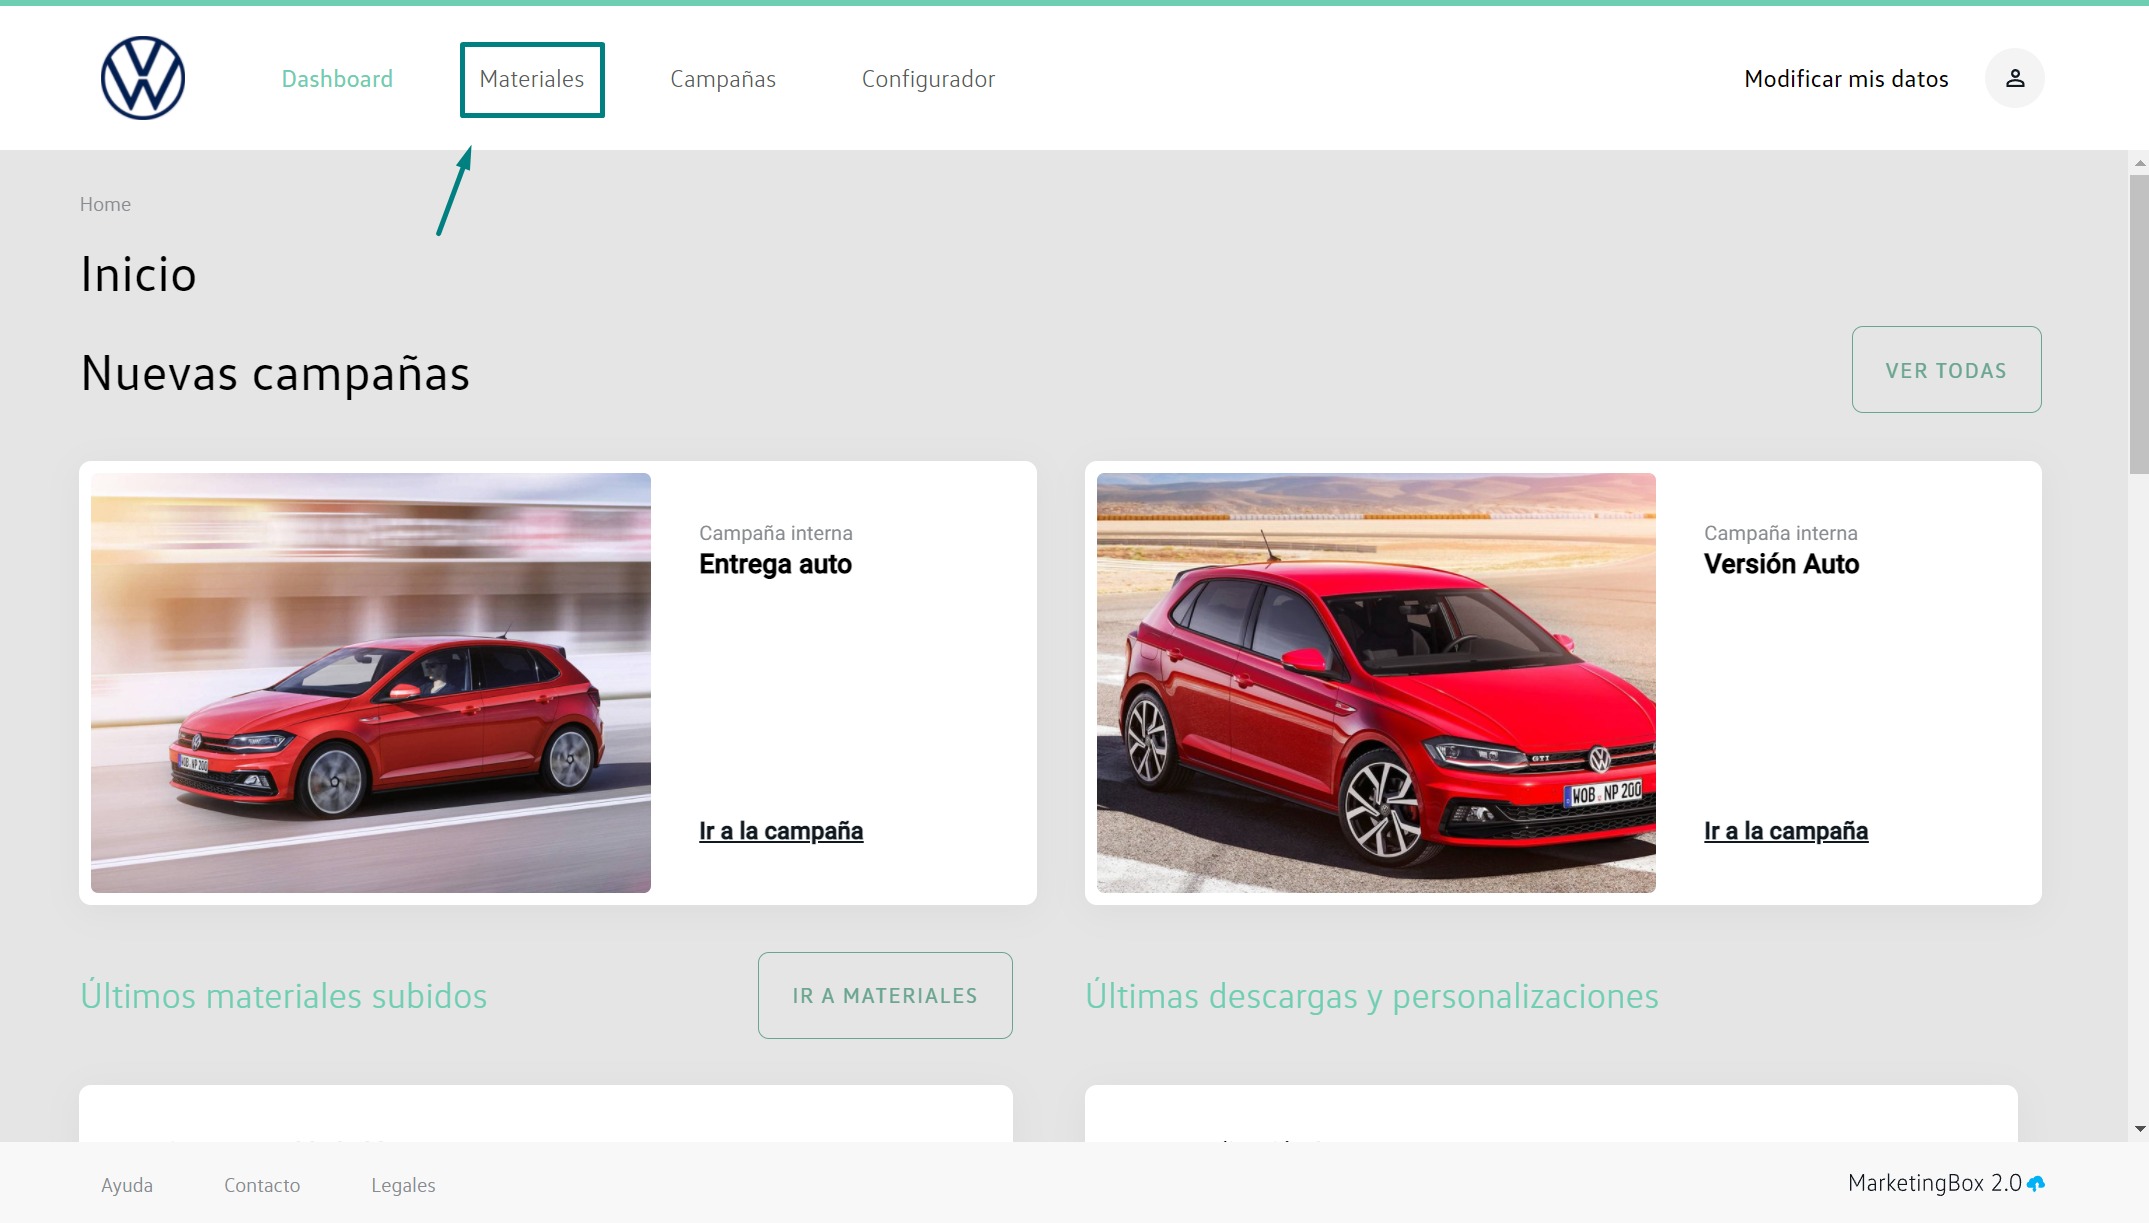The width and height of the screenshot is (2149, 1223).
Task: Open the Contacto footer link
Action: 262,1185
